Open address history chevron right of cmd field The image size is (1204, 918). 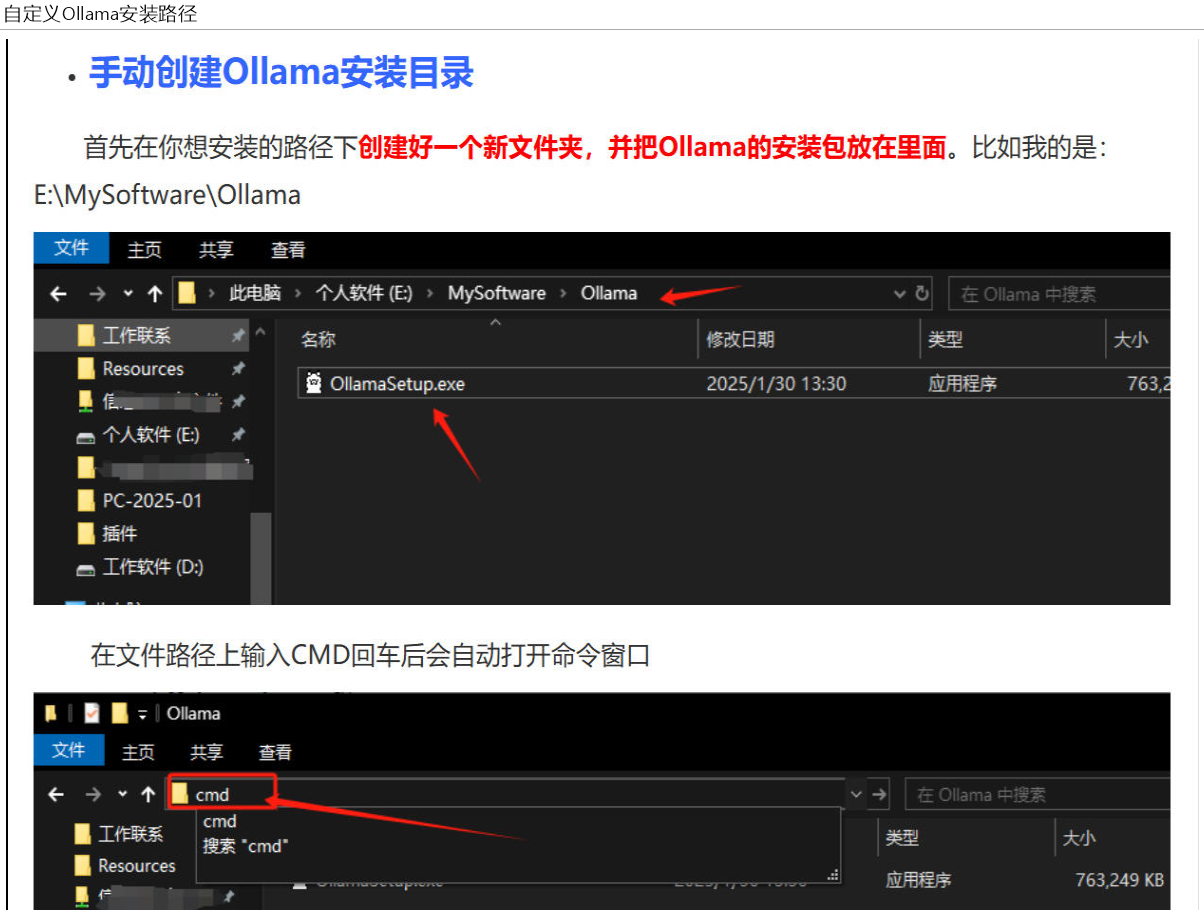857,794
